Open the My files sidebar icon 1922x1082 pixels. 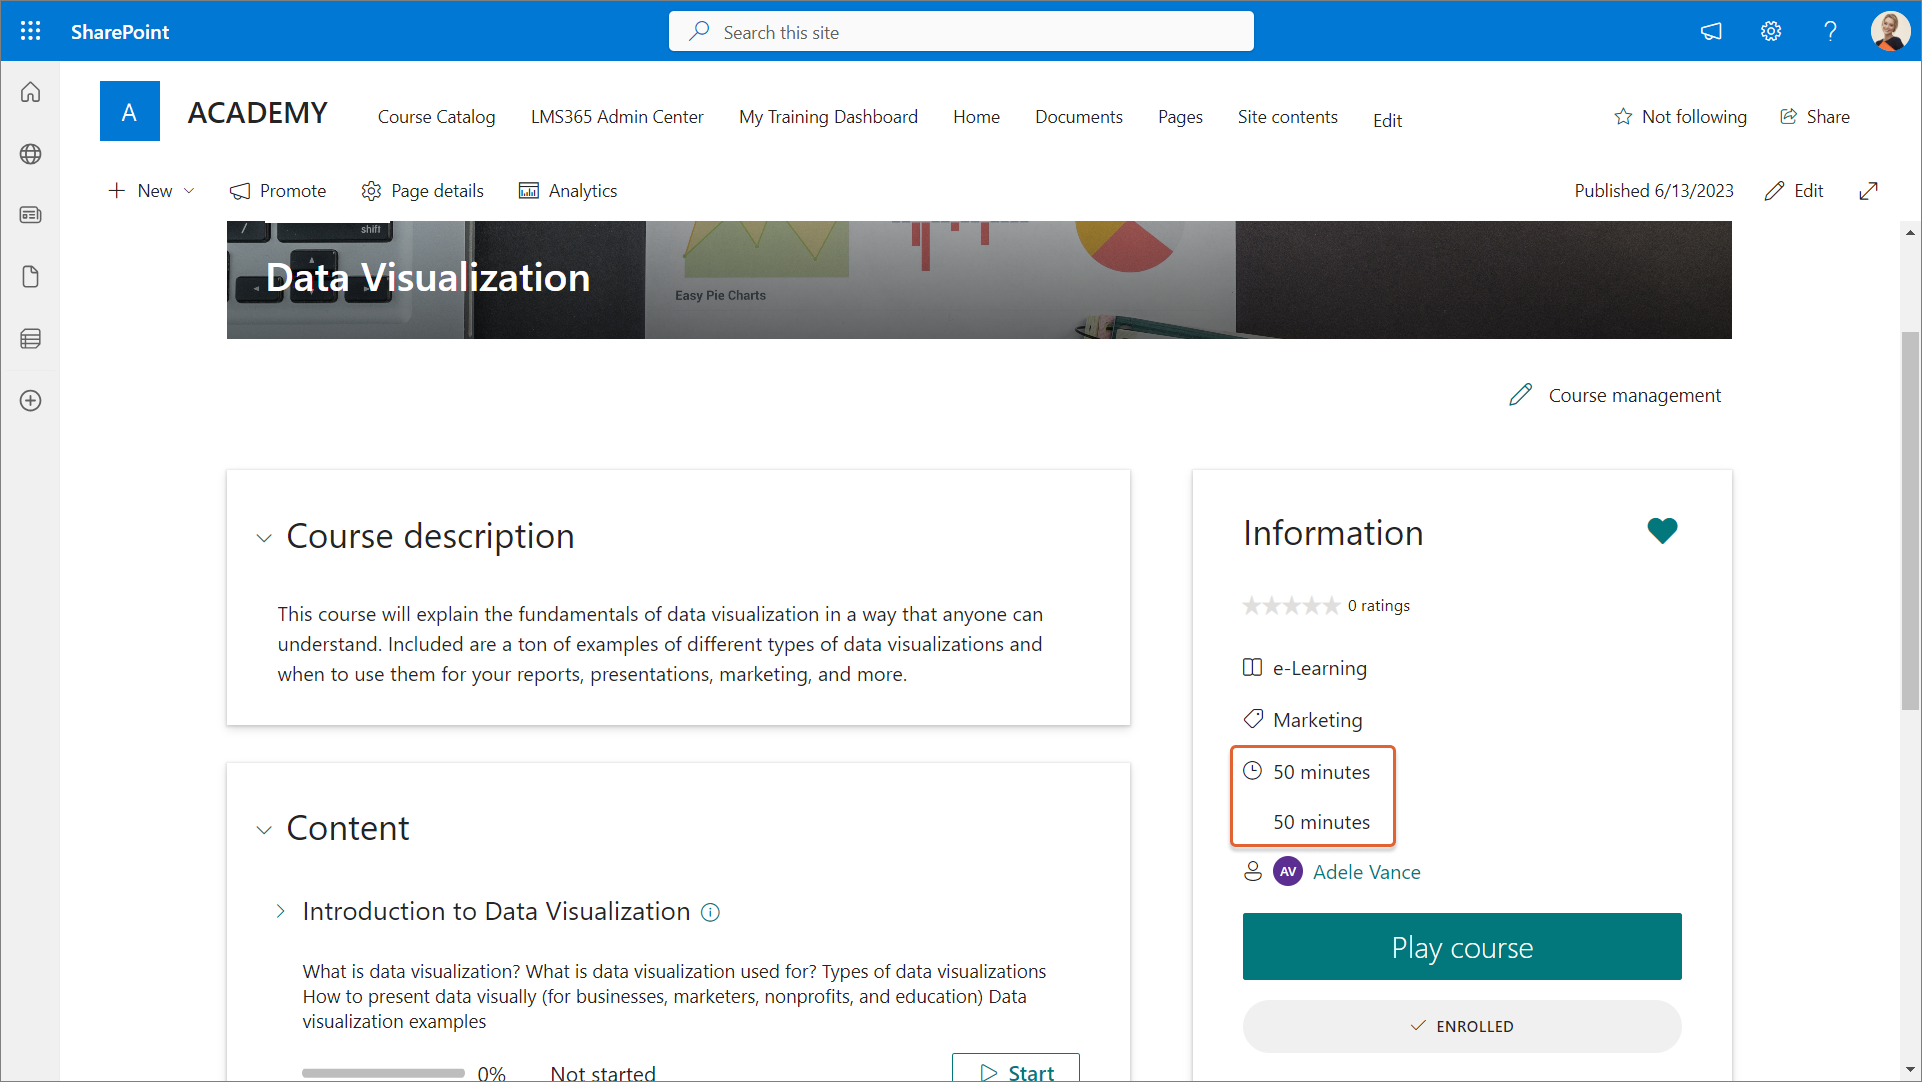point(30,277)
